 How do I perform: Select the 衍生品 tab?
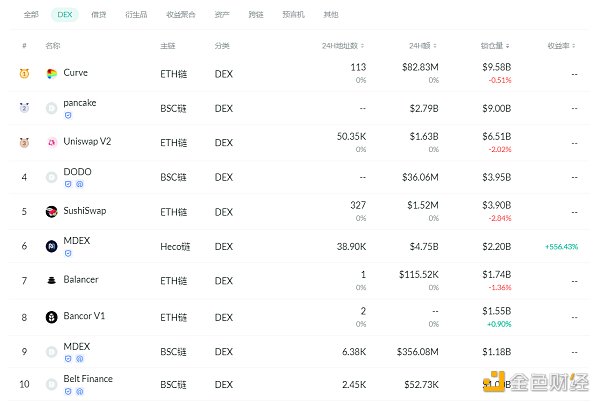coord(135,15)
